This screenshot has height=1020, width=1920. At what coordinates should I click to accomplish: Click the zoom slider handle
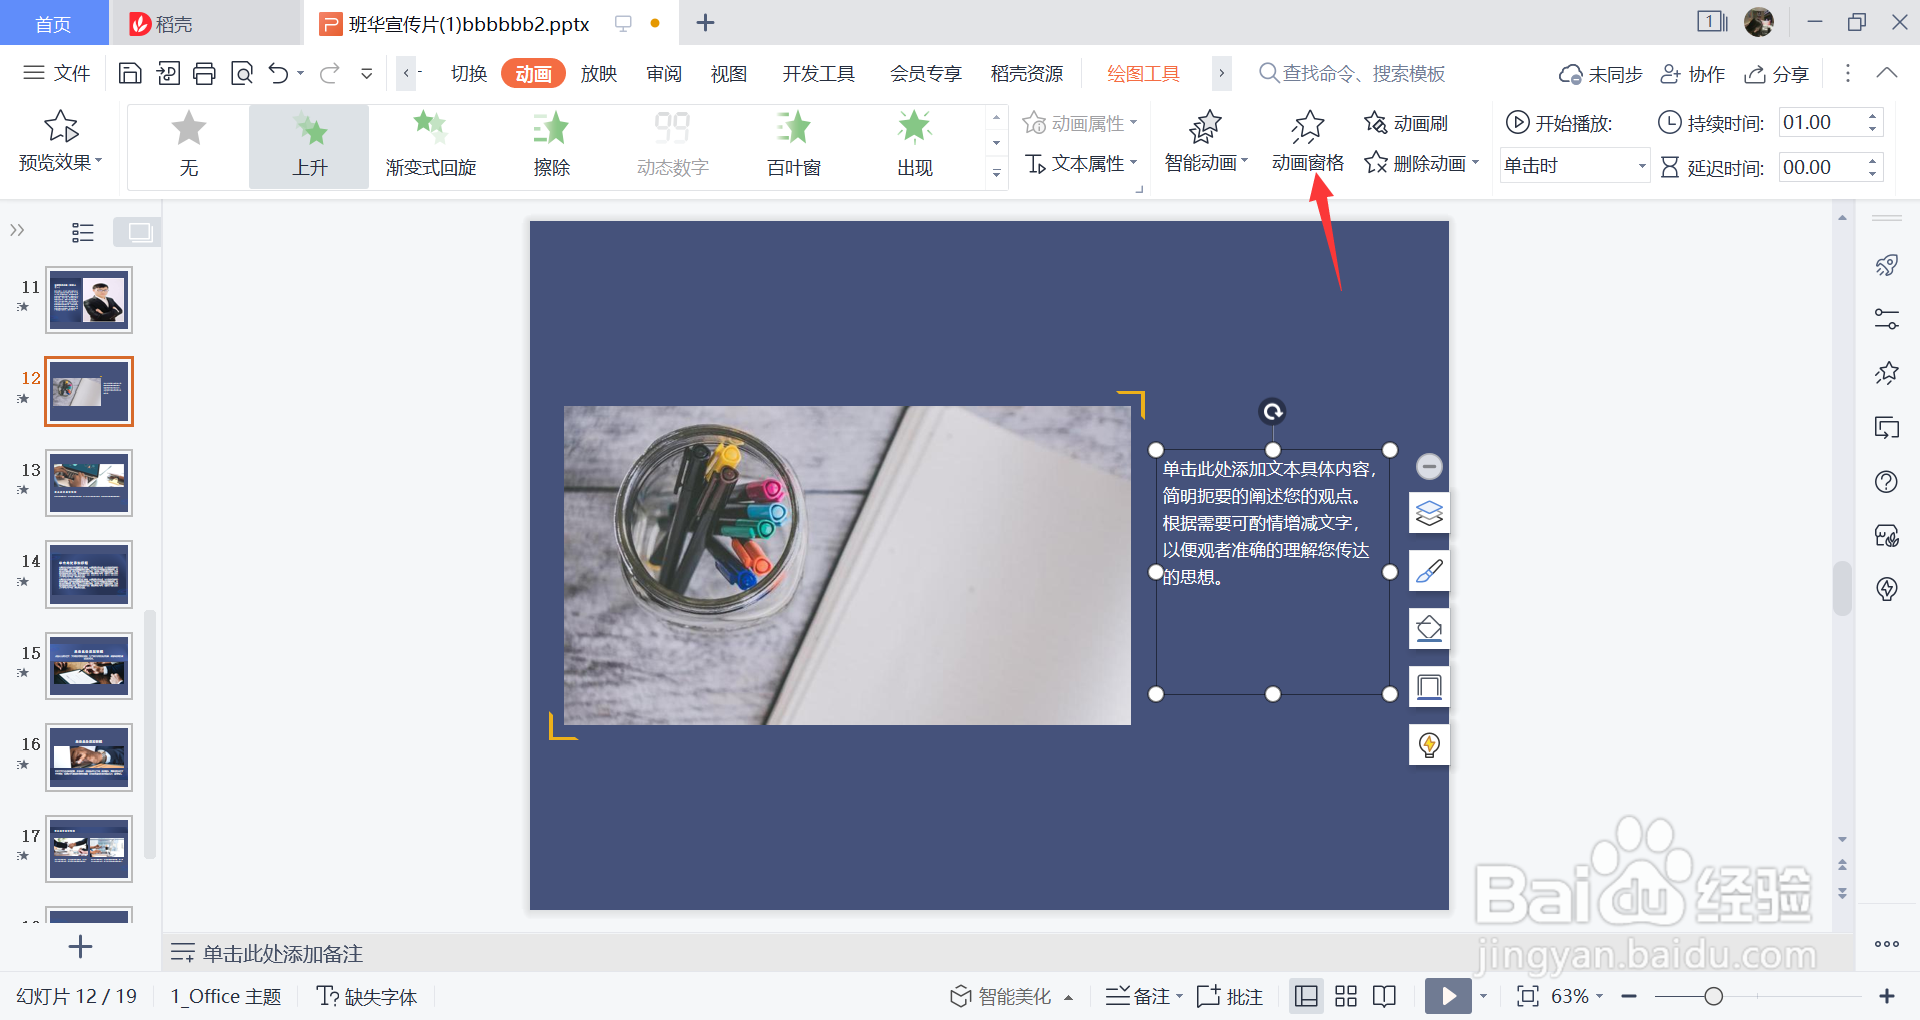point(1713,996)
